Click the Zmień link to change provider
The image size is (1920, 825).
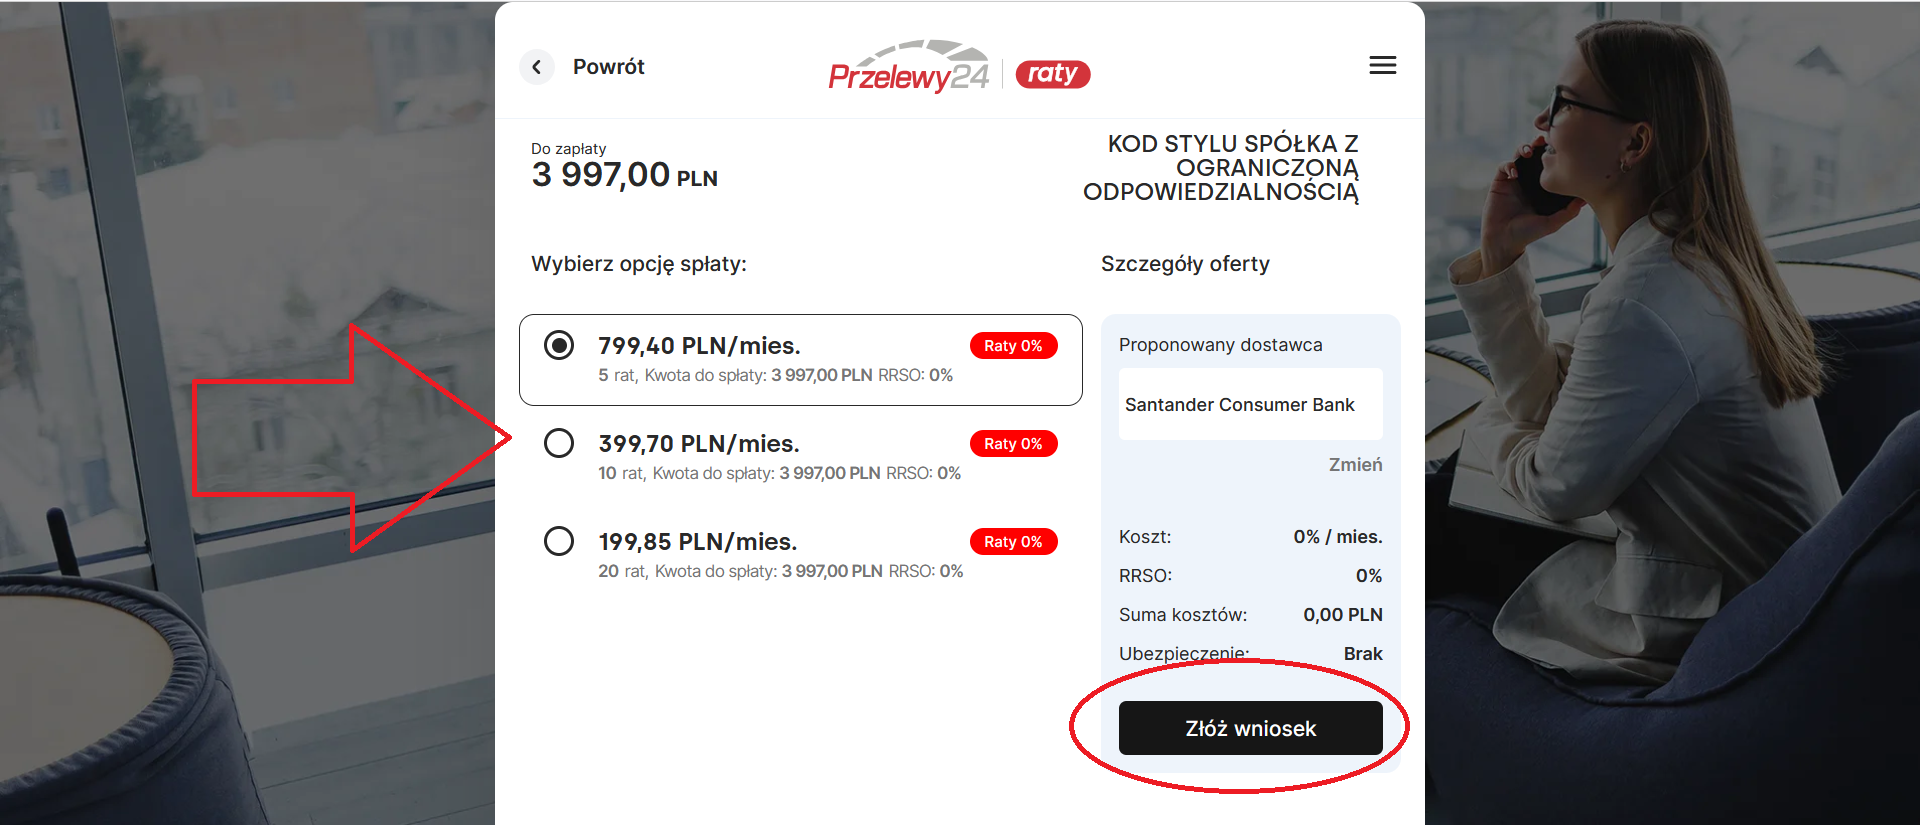(1355, 465)
